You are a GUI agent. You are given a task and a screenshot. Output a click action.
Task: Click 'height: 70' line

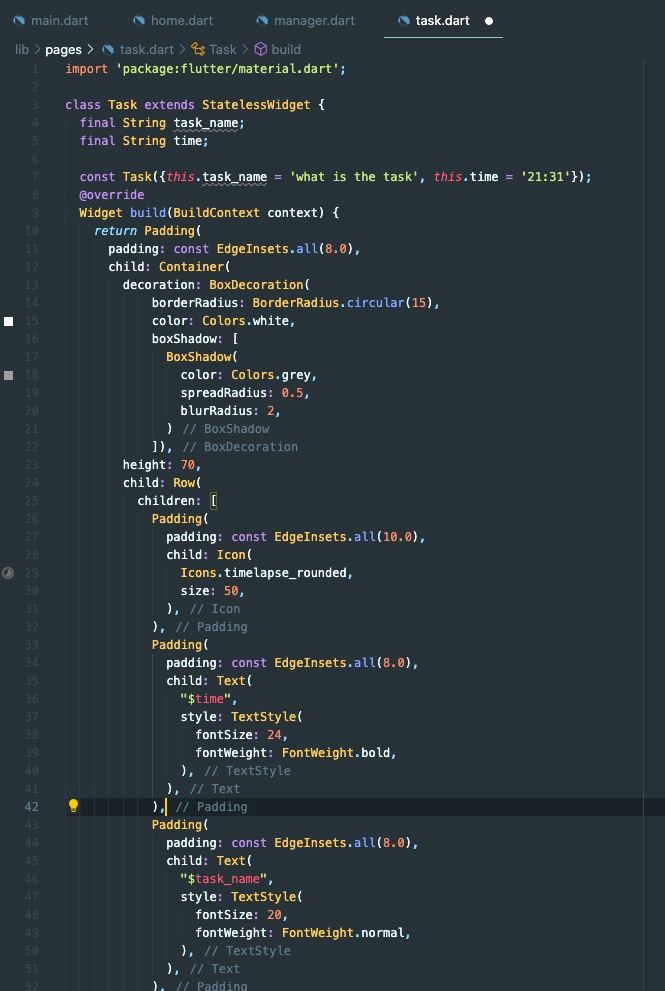[x=162, y=465]
